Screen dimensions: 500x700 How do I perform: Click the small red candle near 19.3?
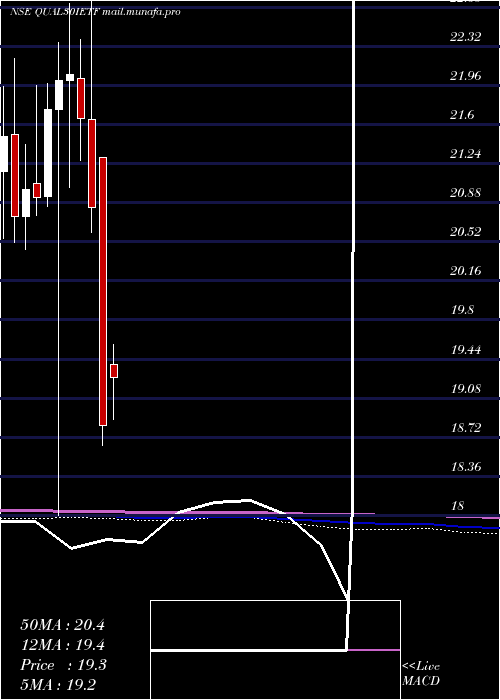pyautogui.click(x=114, y=371)
